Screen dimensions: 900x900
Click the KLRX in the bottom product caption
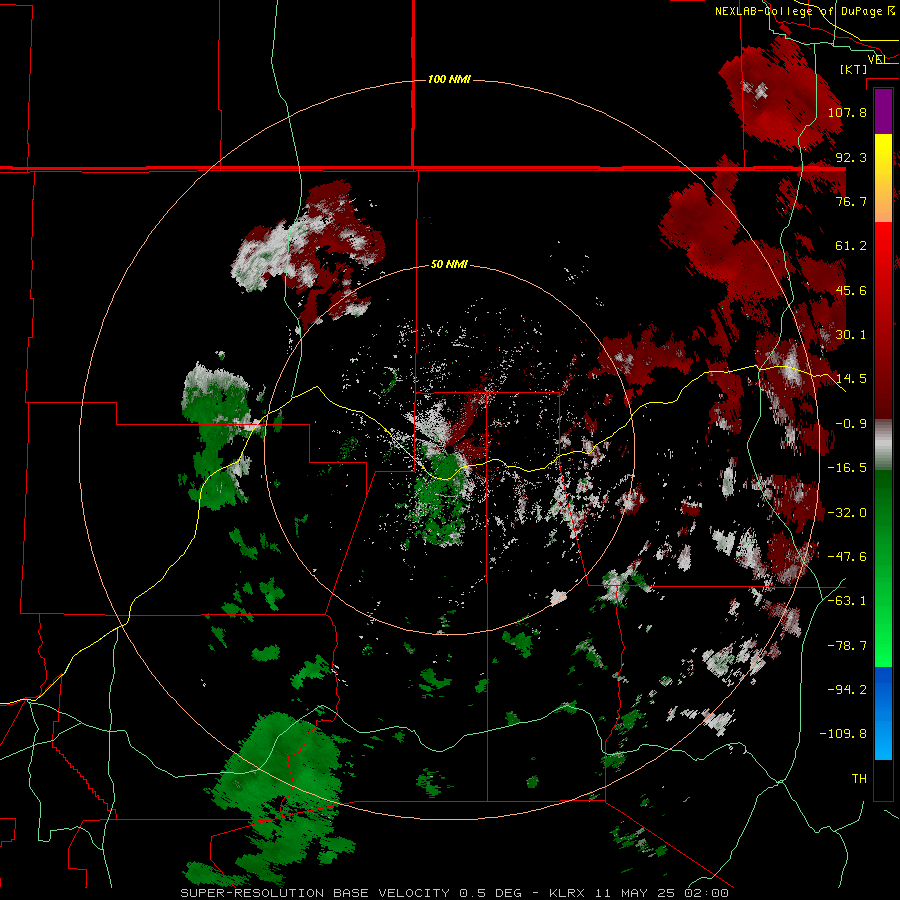(x=567, y=893)
